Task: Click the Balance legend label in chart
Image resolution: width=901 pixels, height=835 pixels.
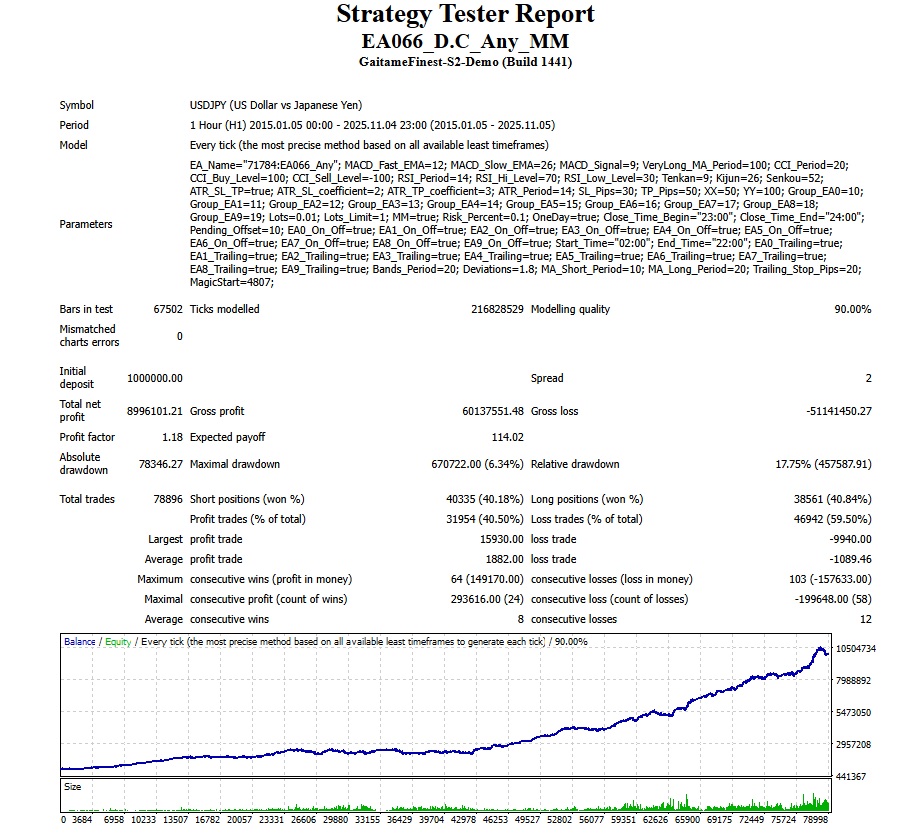Action: click(x=80, y=642)
